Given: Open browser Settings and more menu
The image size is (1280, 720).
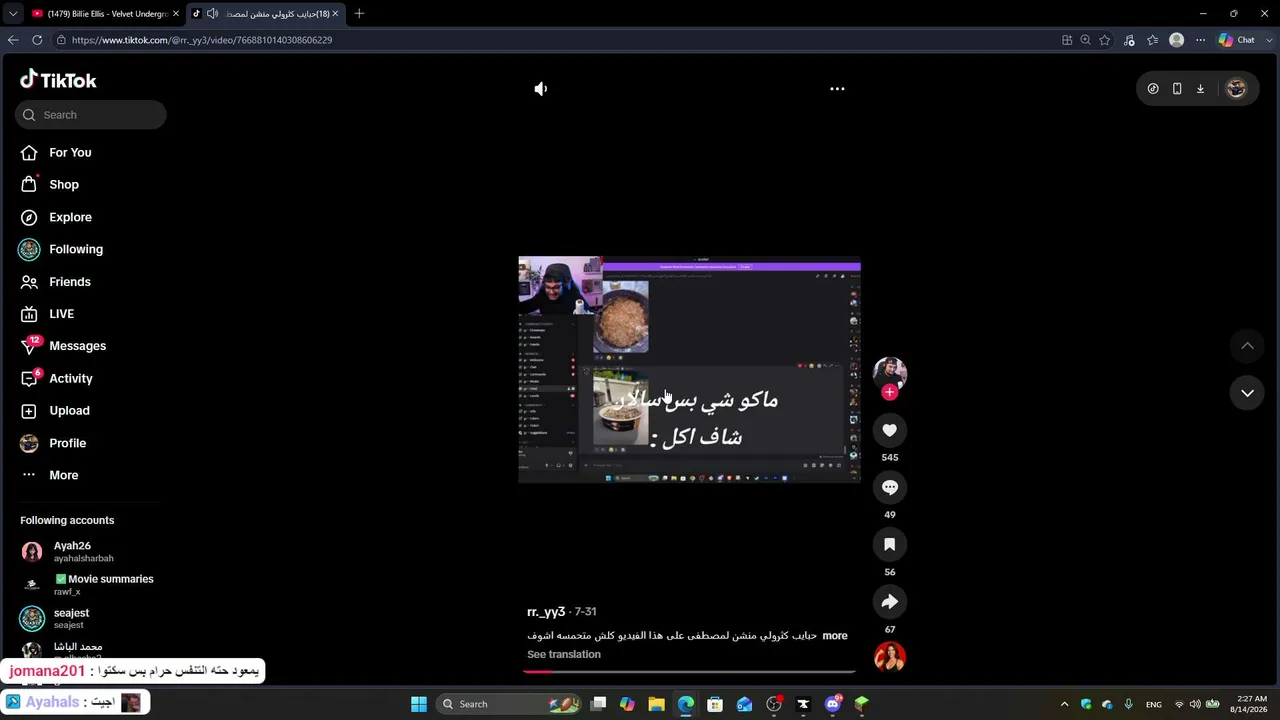Looking at the screenshot, I should click(1201, 40).
